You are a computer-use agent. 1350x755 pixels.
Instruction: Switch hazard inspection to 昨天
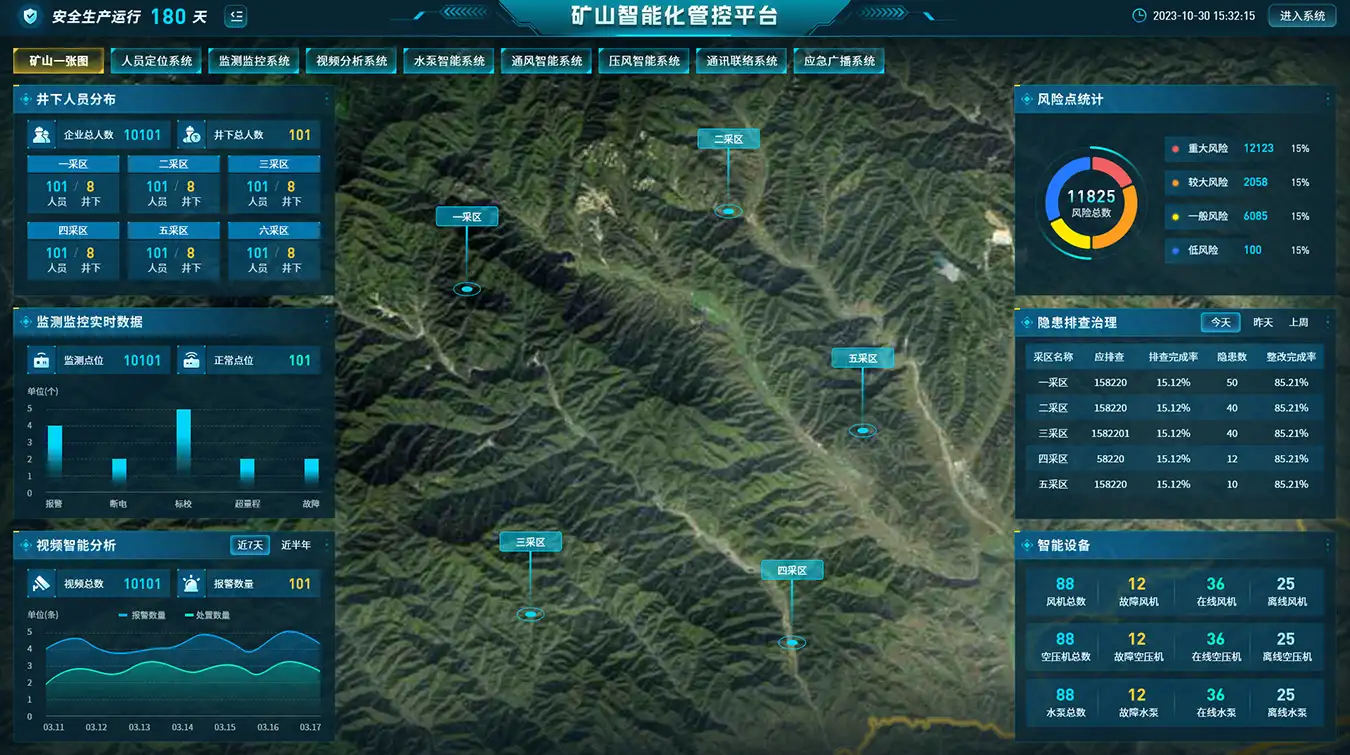1263,322
